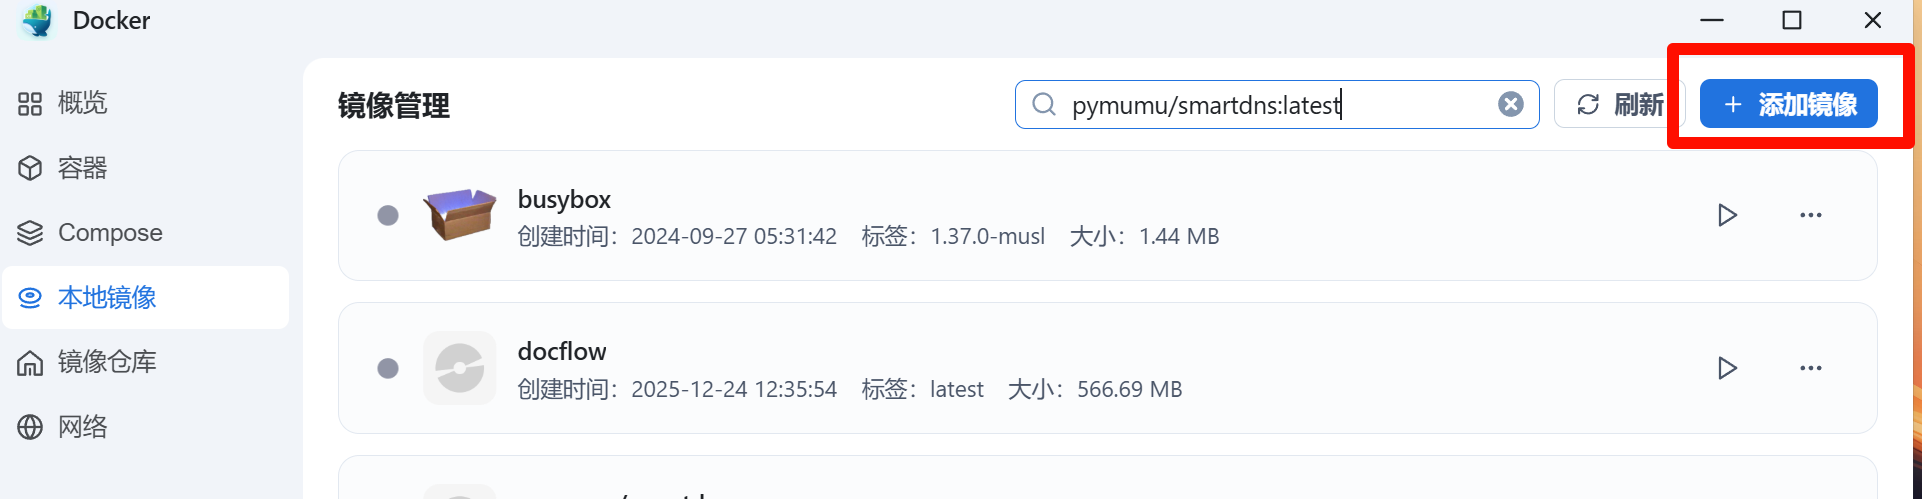This screenshot has width=1922, height=499.
Task: Refresh the image list with 刷新
Action: 1619,104
